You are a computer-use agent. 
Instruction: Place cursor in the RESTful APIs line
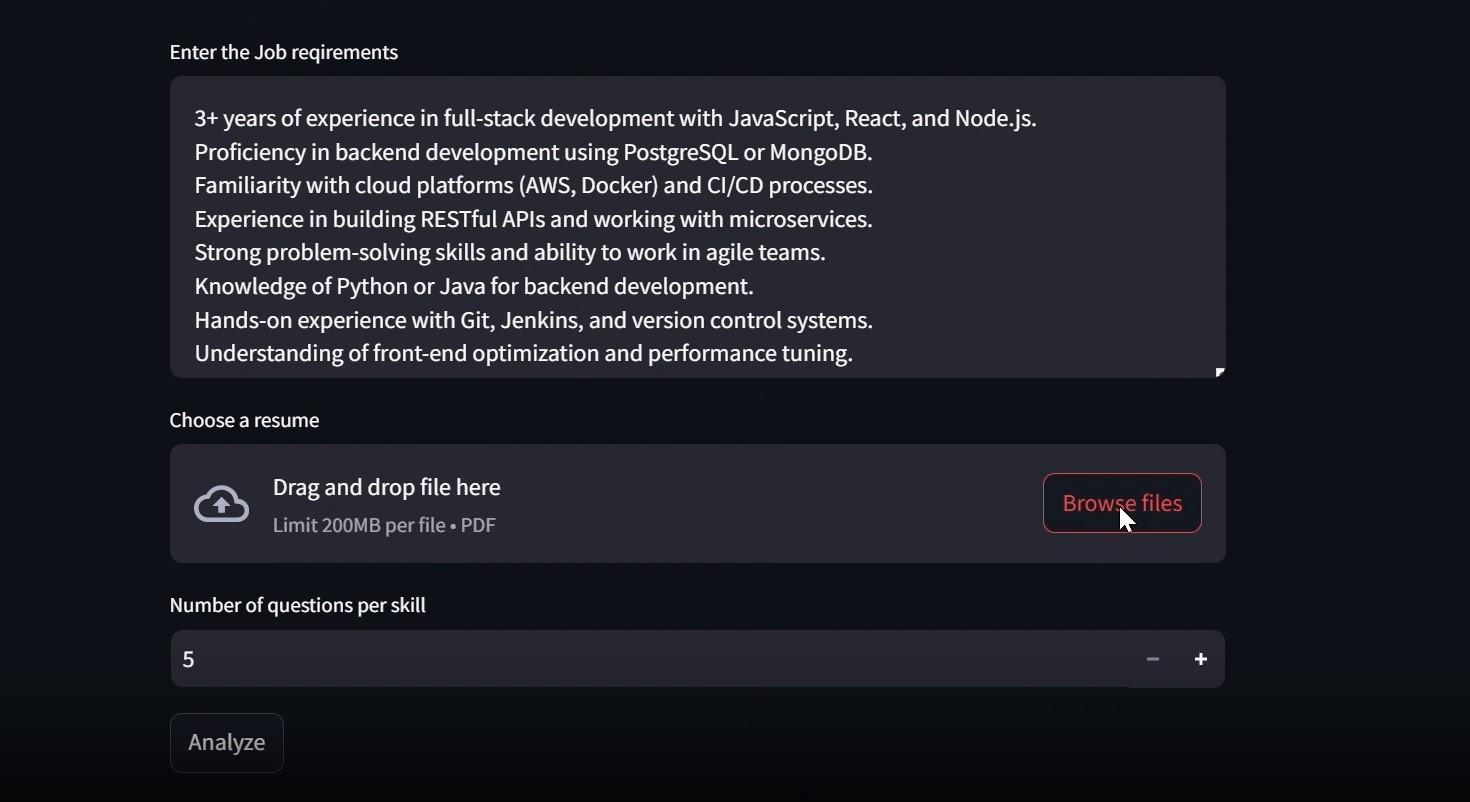coord(534,220)
